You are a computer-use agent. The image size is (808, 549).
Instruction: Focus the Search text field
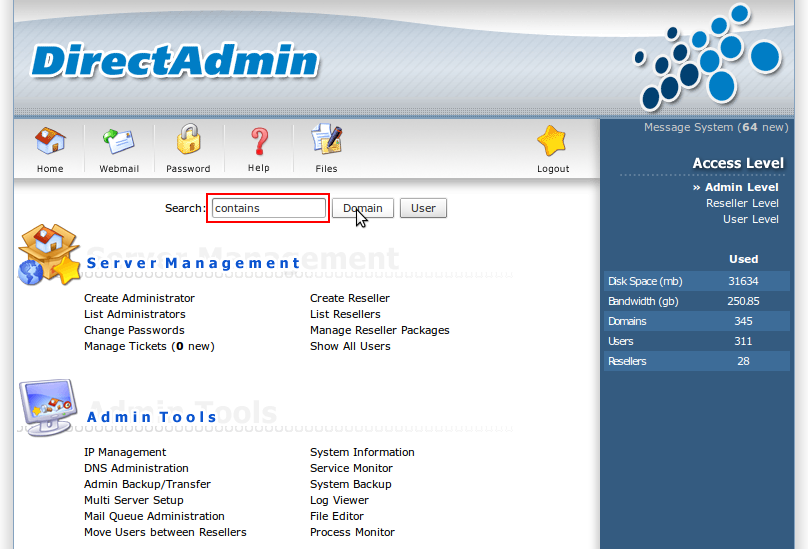click(268, 208)
